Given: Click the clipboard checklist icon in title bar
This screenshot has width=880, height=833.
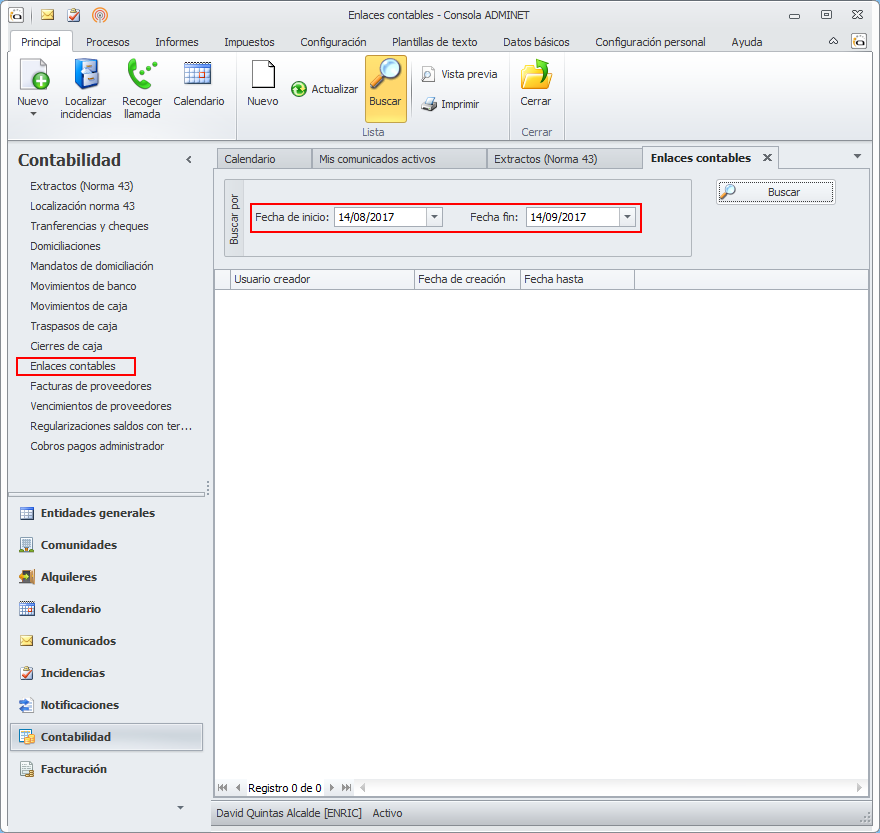Looking at the screenshot, I should (x=74, y=15).
